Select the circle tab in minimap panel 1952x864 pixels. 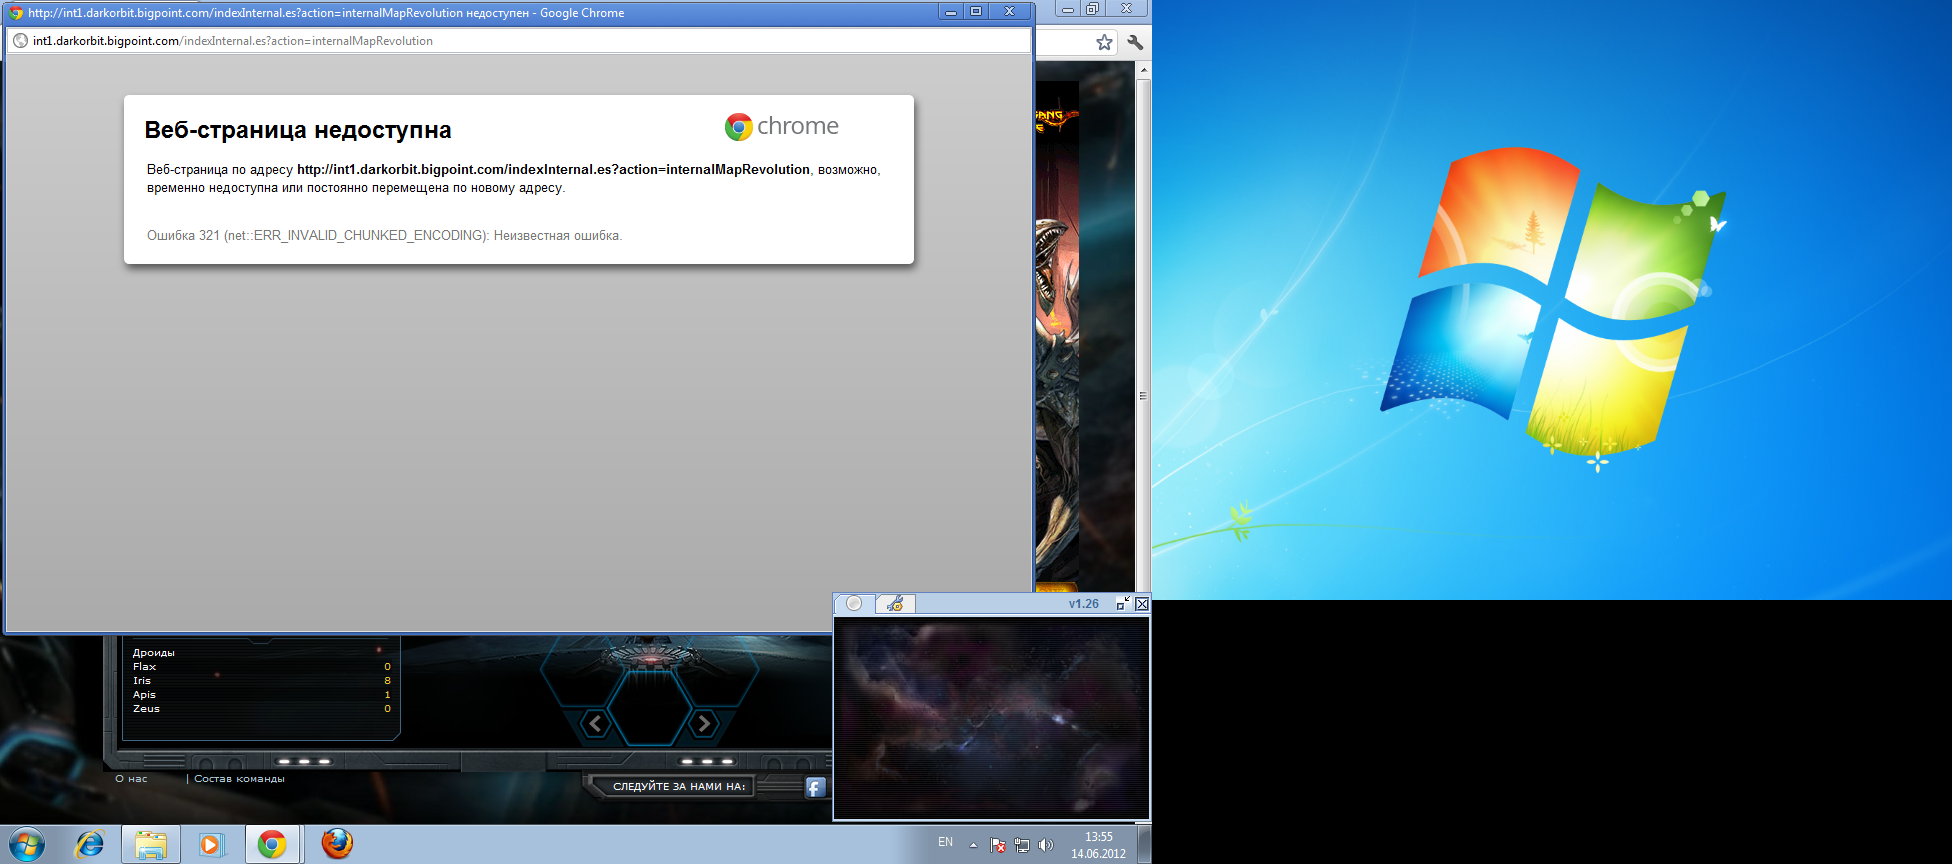(854, 604)
